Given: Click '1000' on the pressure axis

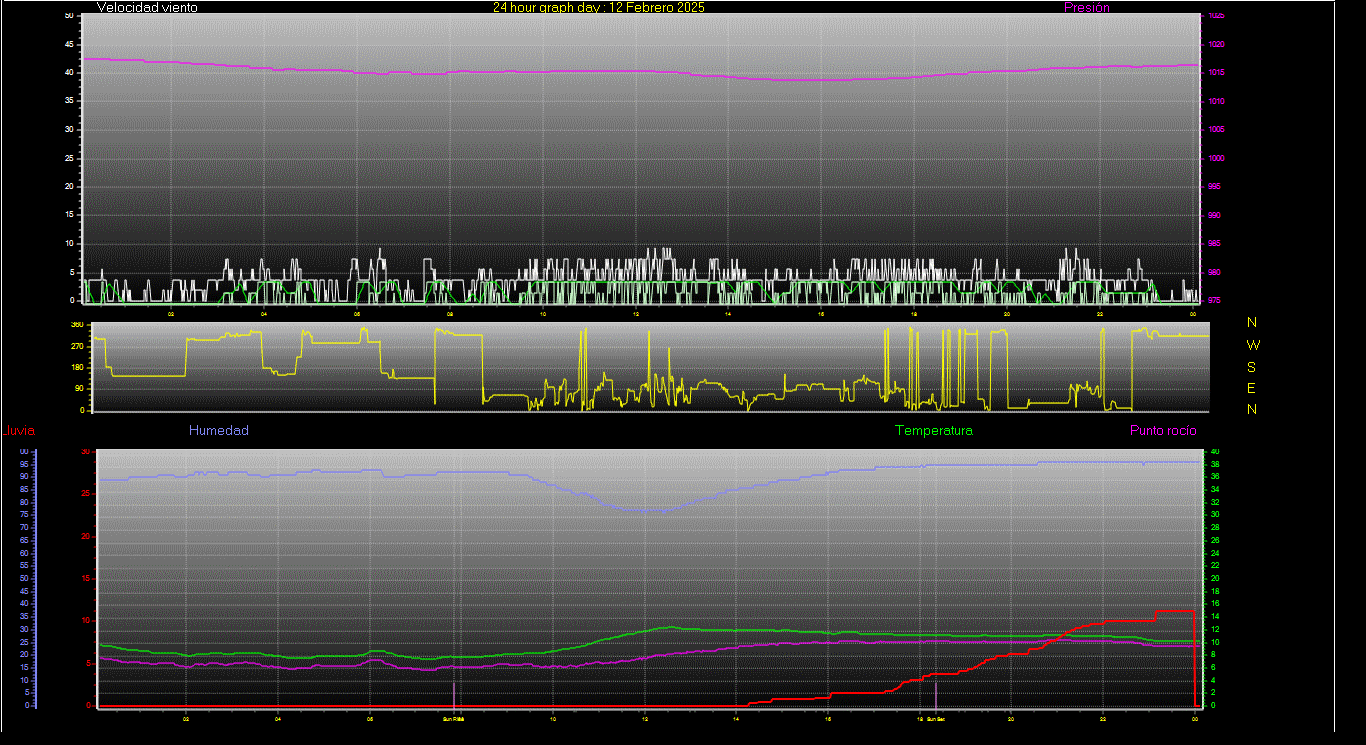Looking at the screenshot, I should pyautogui.click(x=1215, y=158).
